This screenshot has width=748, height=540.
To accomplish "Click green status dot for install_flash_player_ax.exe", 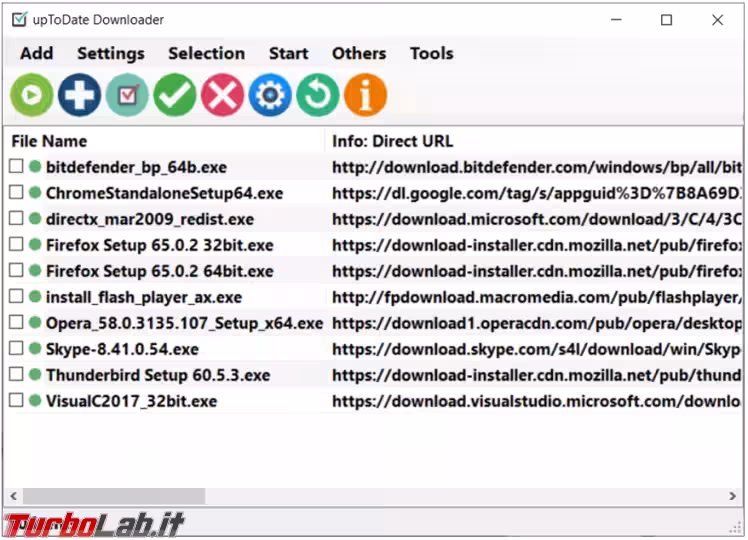I will (35, 296).
